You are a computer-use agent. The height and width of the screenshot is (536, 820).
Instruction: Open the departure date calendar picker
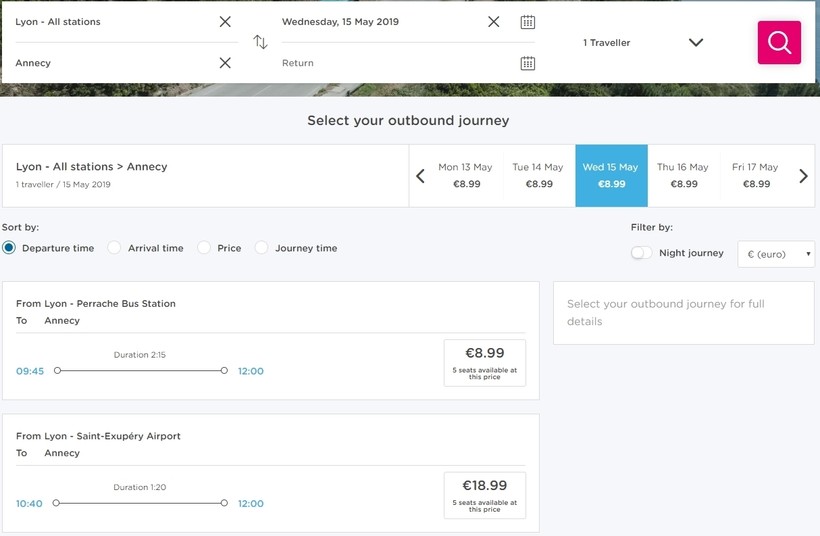click(x=528, y=22)
